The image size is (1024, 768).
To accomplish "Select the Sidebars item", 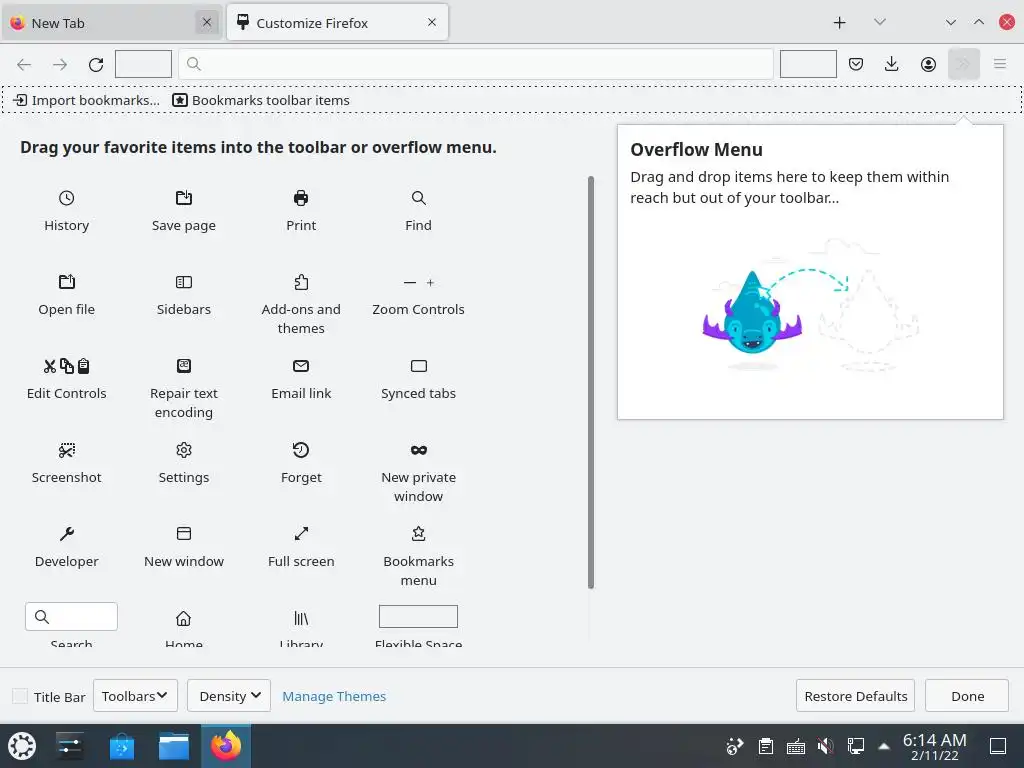I will 184,295.
